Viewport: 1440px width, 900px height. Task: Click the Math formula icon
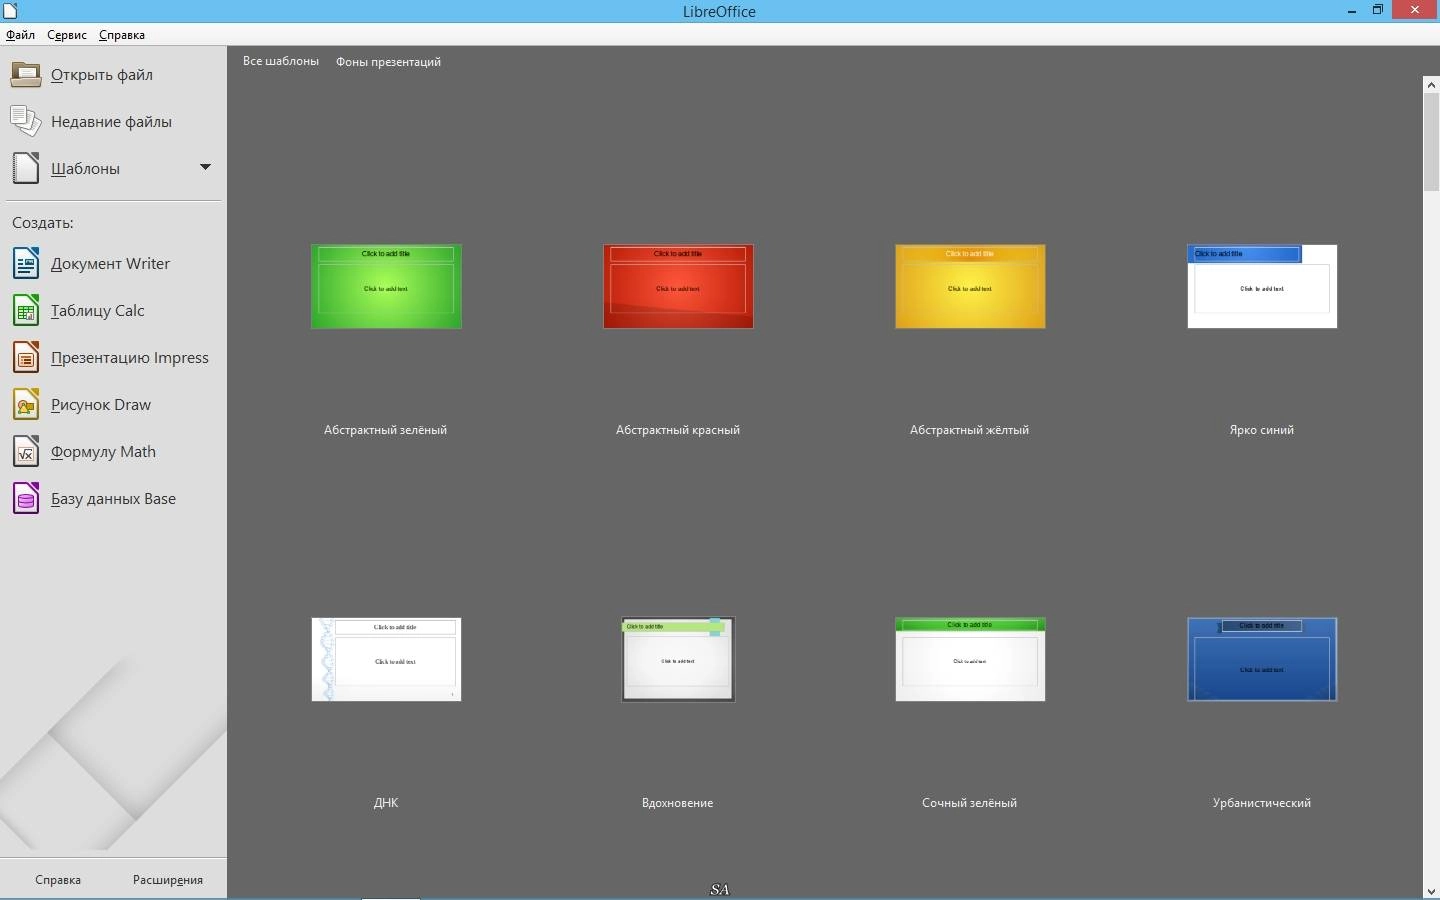[x=26, y=451]
